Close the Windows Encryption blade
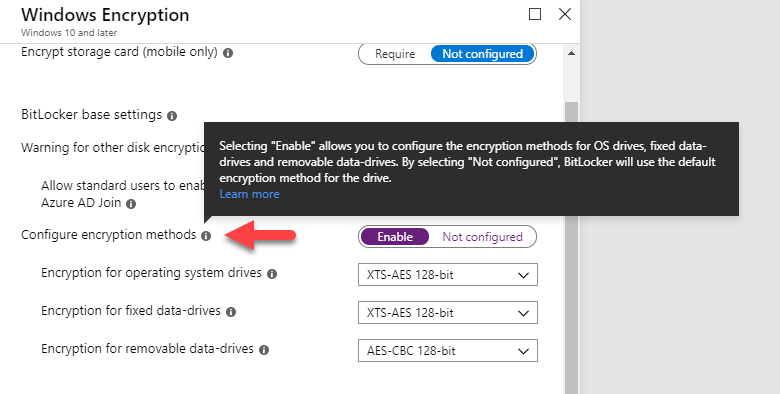This screenshot has width=780, height=394. click(x=565, y=14)
